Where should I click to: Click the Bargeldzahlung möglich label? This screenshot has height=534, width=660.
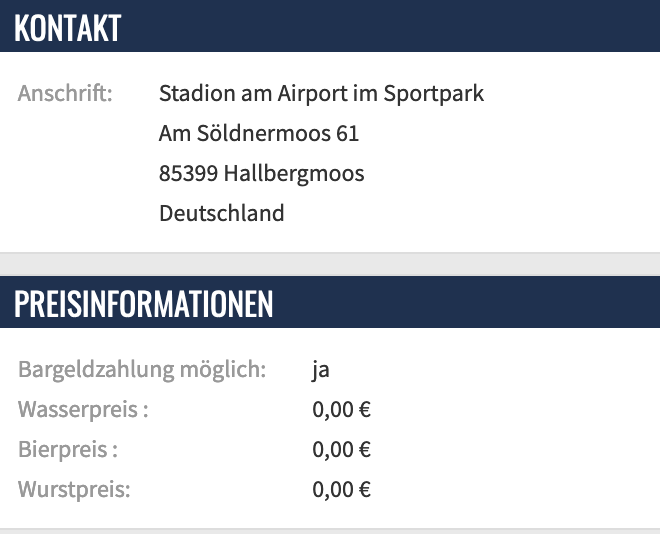142,370
